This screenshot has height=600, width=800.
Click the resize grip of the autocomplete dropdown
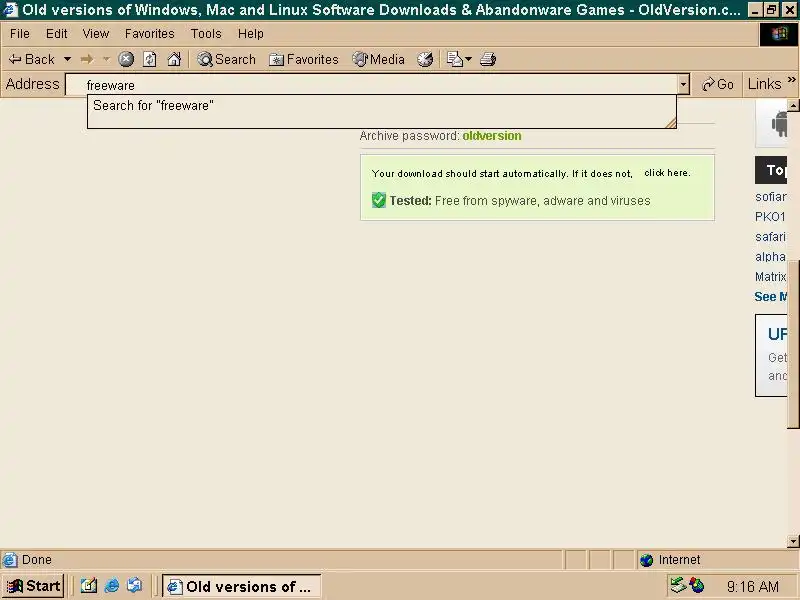click(x=671, y=122)
